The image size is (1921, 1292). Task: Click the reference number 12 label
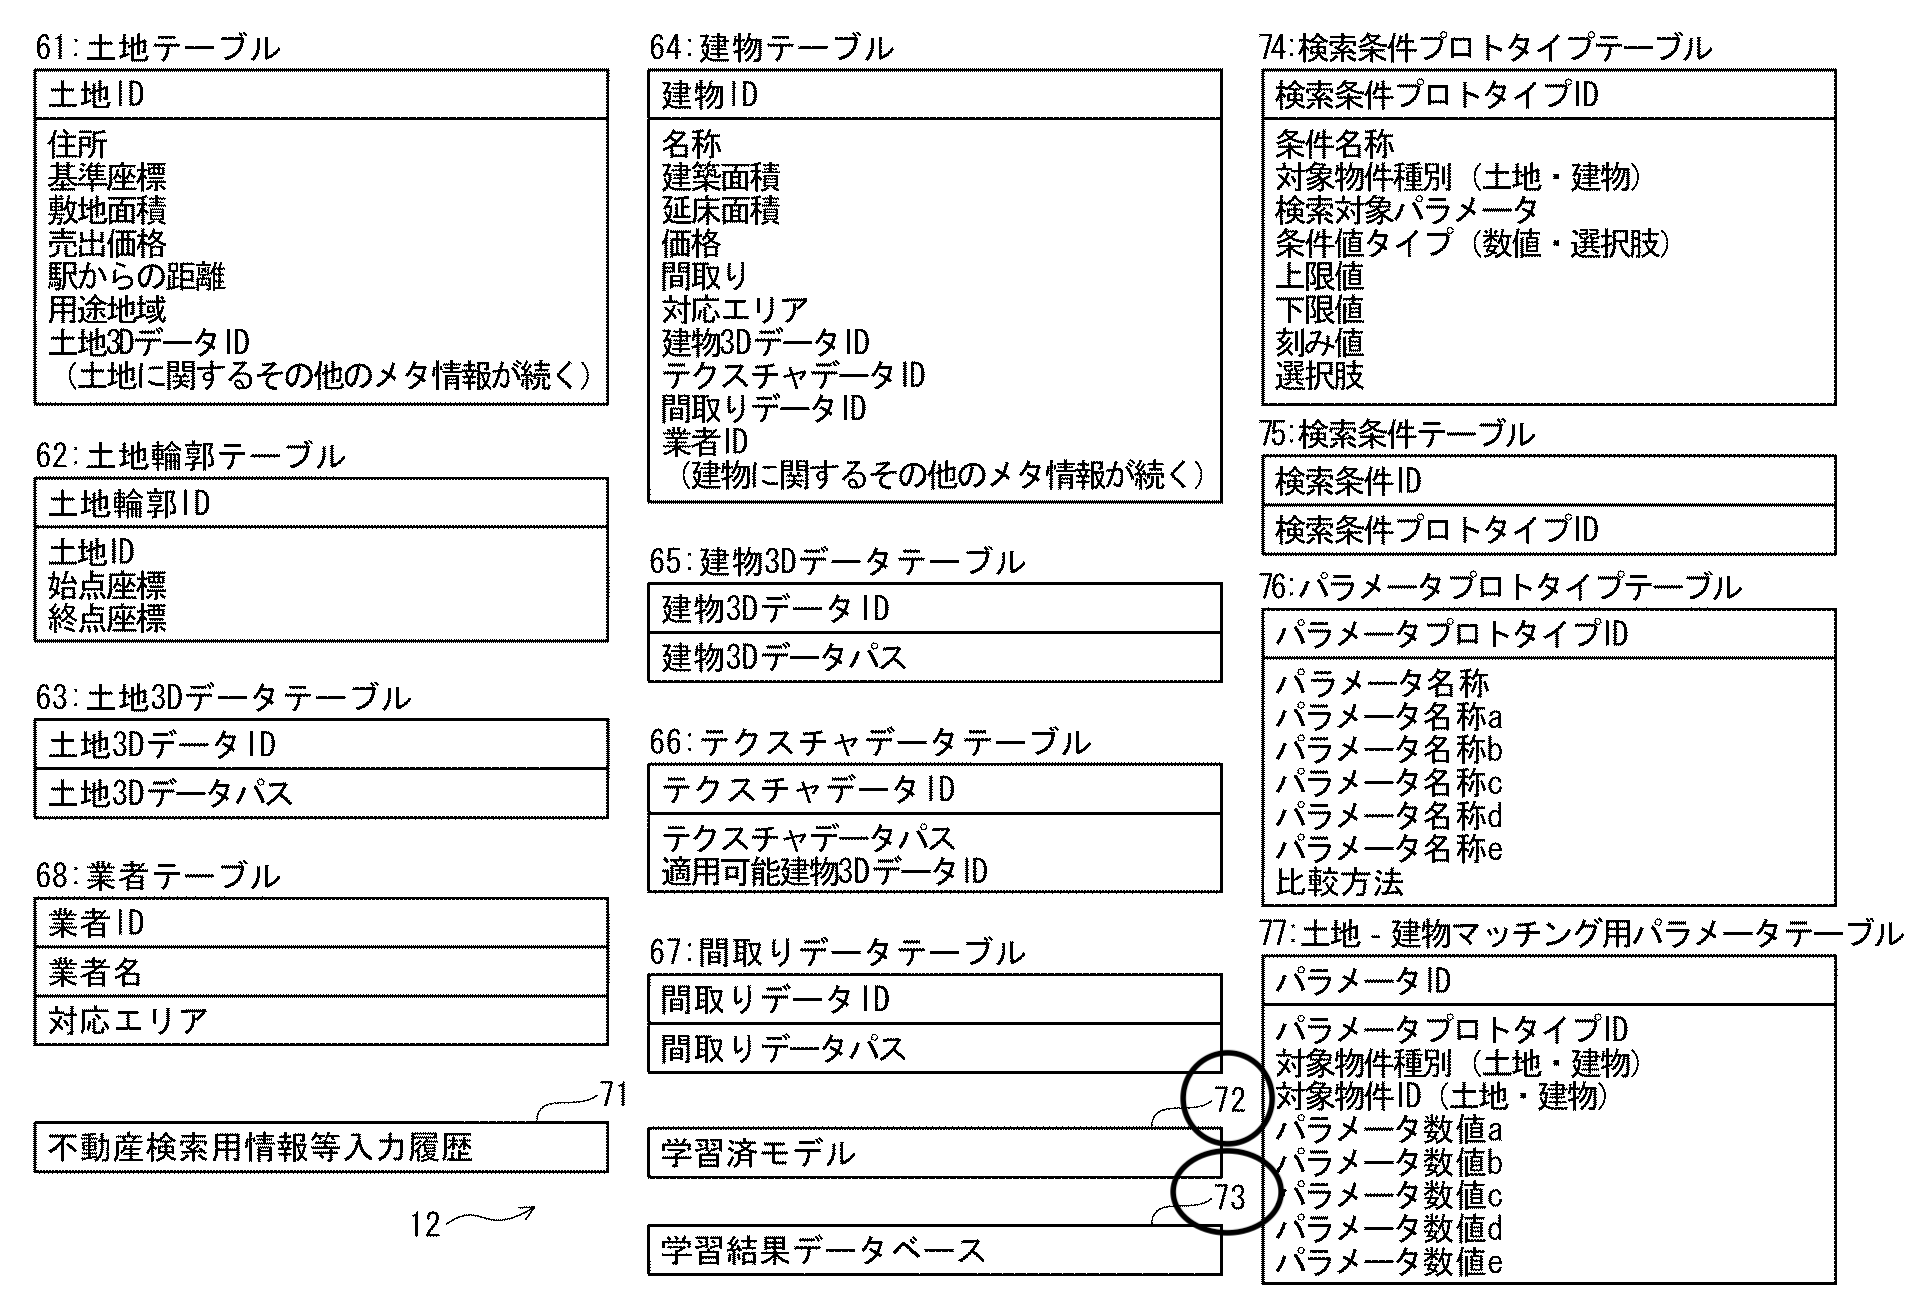[x=426, y=1224]
